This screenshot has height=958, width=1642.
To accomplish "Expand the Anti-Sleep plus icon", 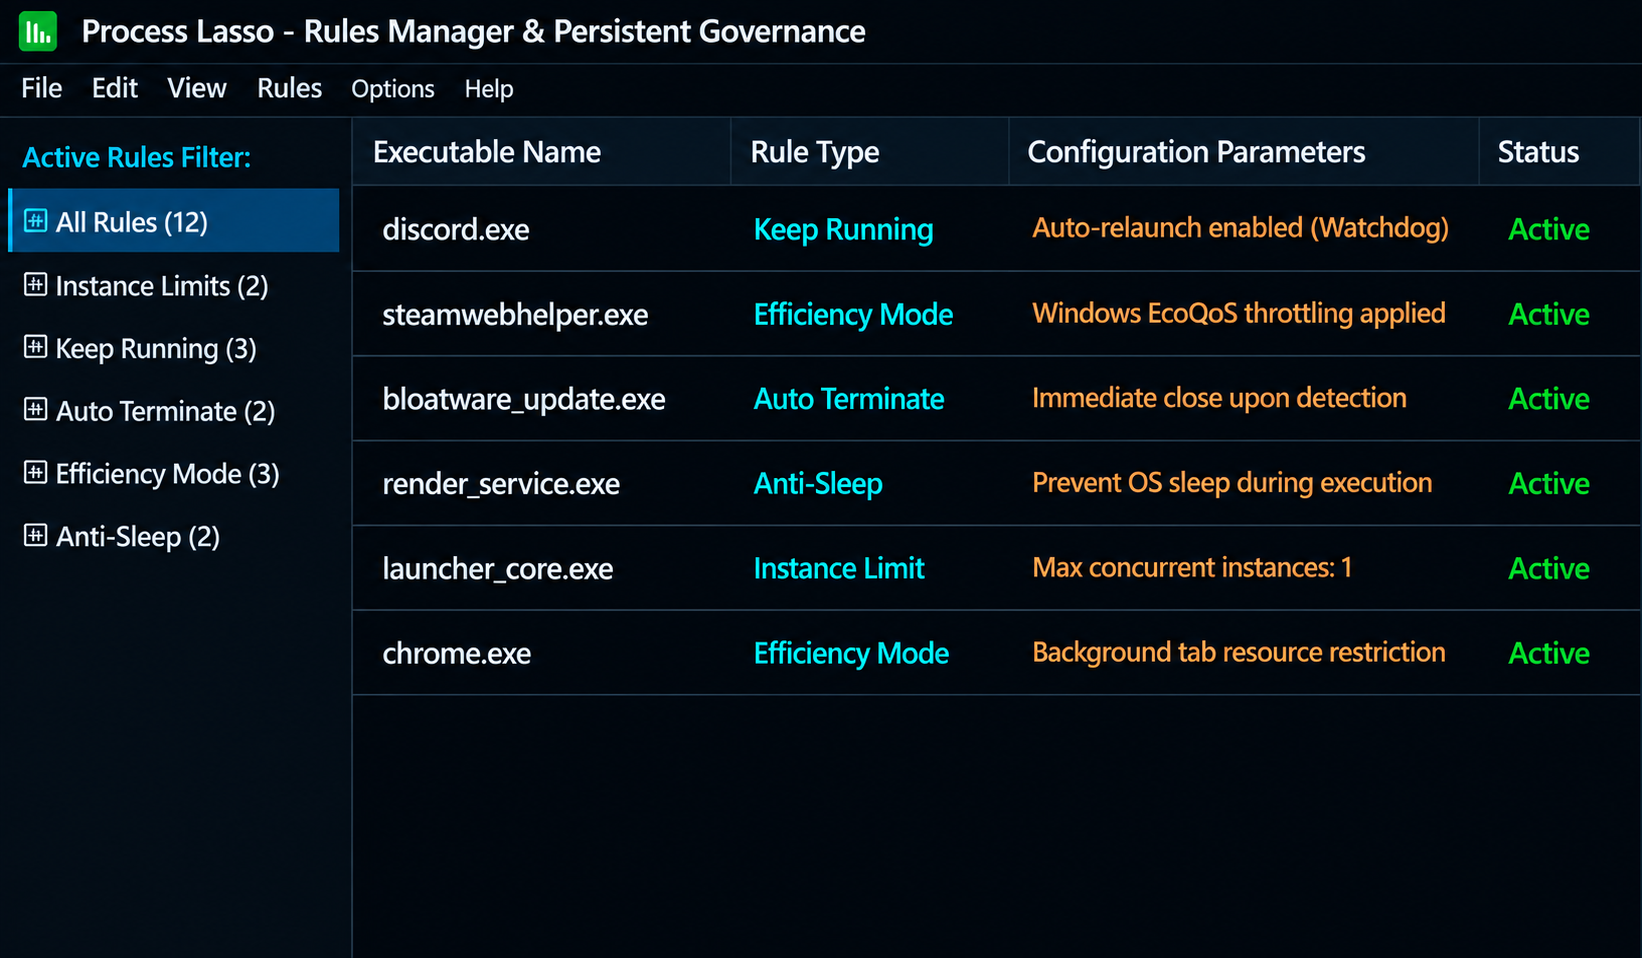I will point(35,535).
